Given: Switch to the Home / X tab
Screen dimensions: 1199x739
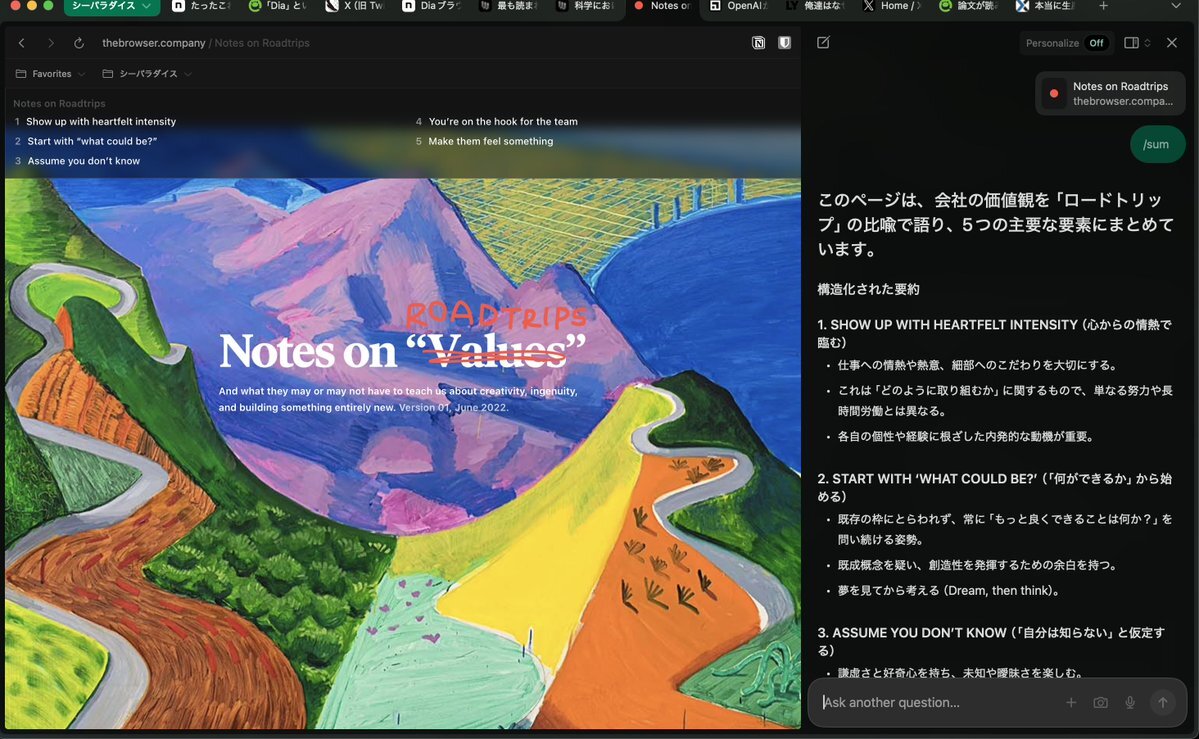Looking at the screenshot, I should [x=892, y=6].
